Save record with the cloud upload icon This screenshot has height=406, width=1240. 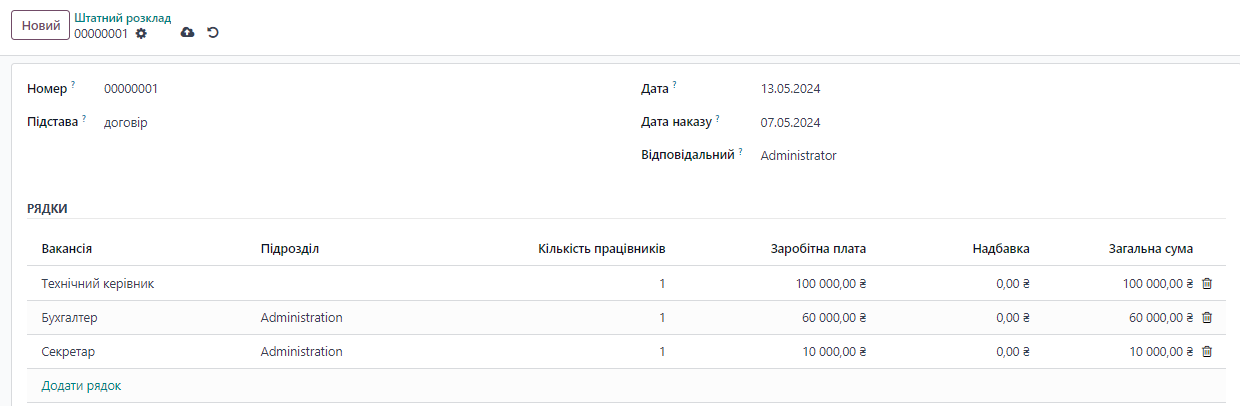[x=187, y=33]
